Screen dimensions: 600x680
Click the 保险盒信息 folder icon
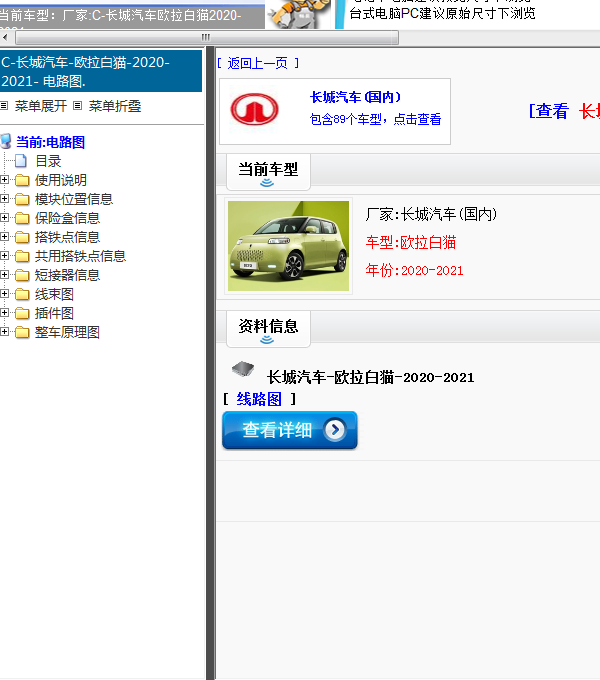[x=22, y=218]
